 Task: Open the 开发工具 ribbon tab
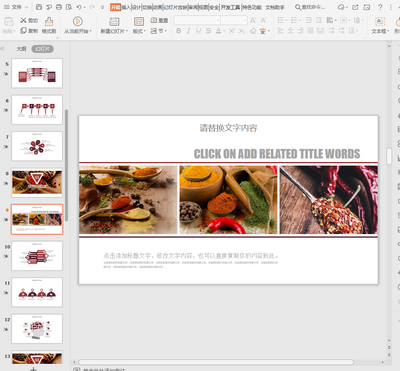point(230,7)
